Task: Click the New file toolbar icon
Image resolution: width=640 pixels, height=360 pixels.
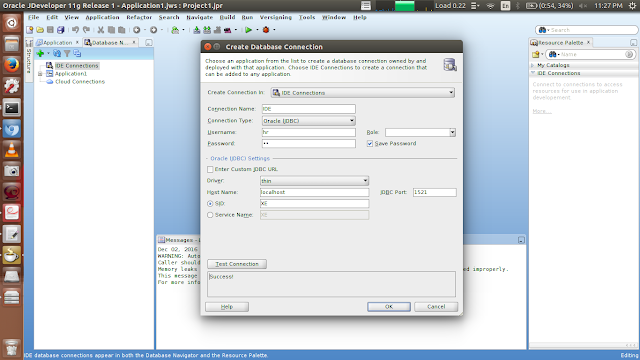Action: [x=29, y=30]
